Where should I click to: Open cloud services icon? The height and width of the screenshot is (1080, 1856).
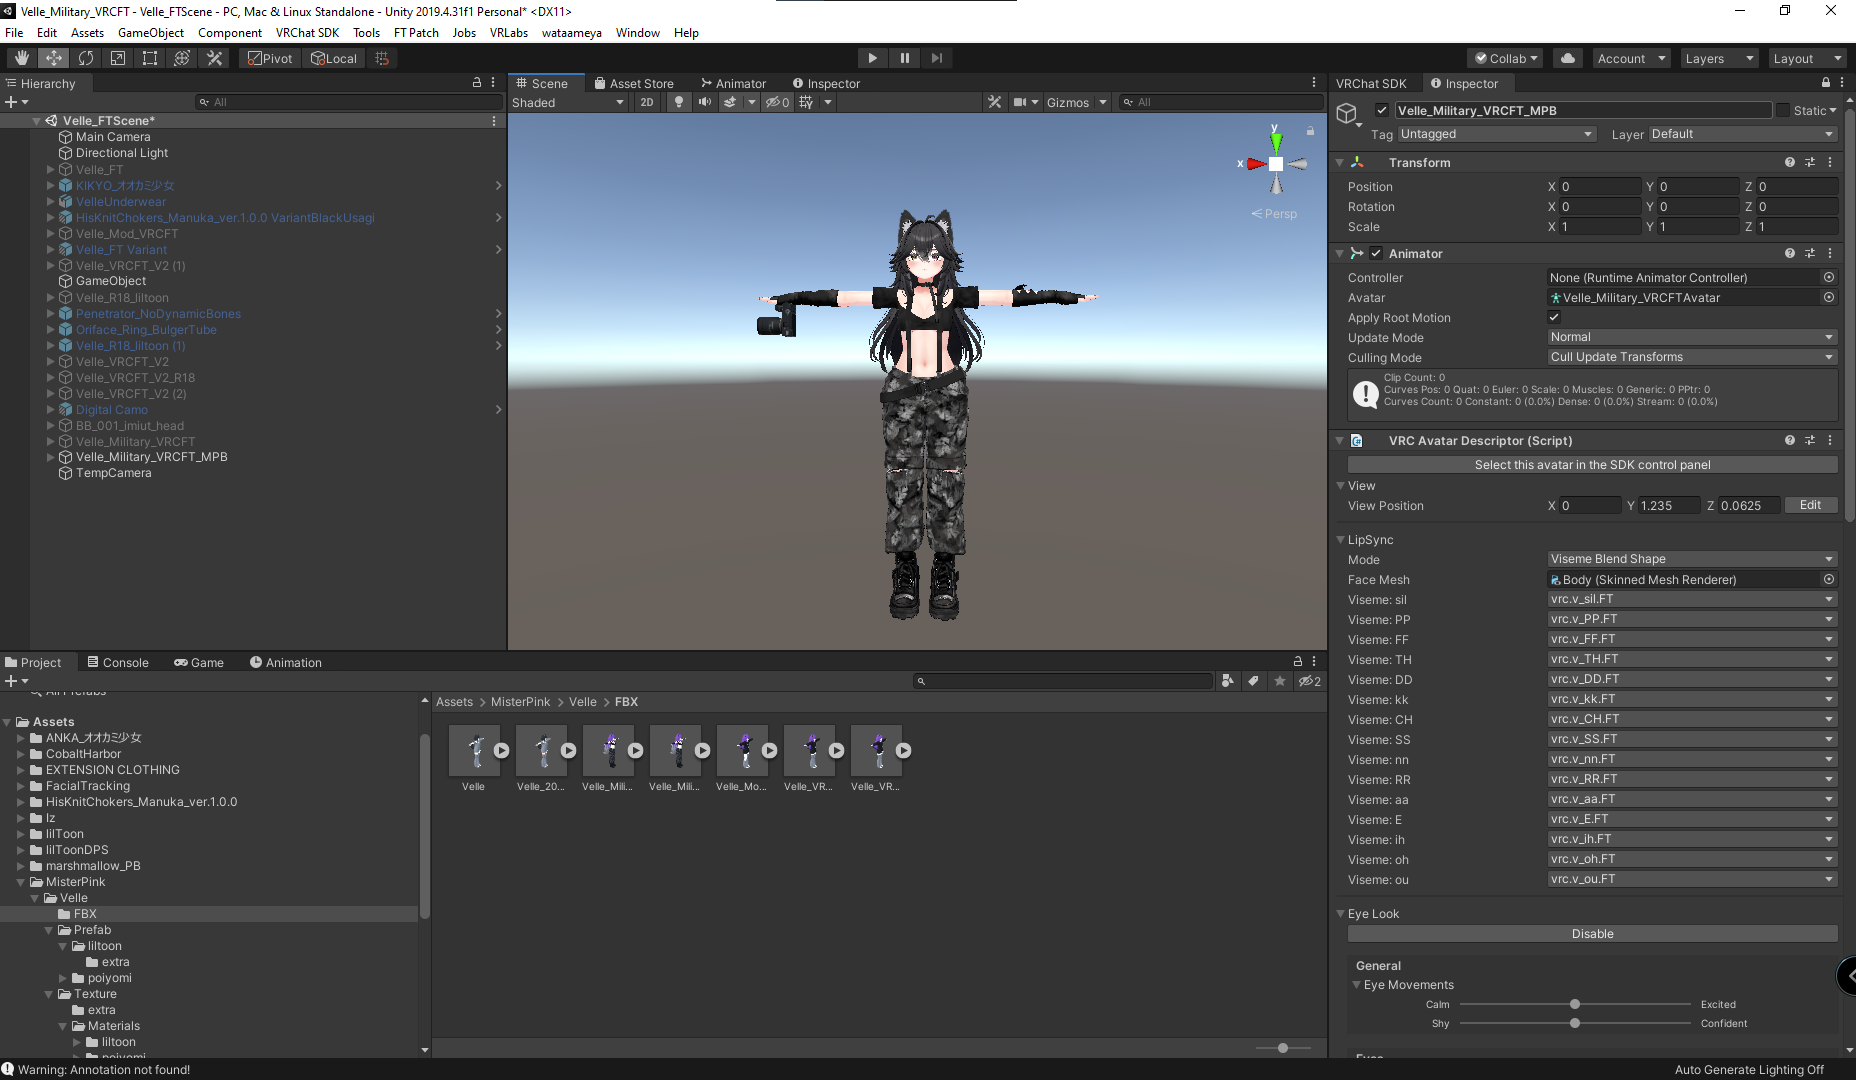point(1568,58)
